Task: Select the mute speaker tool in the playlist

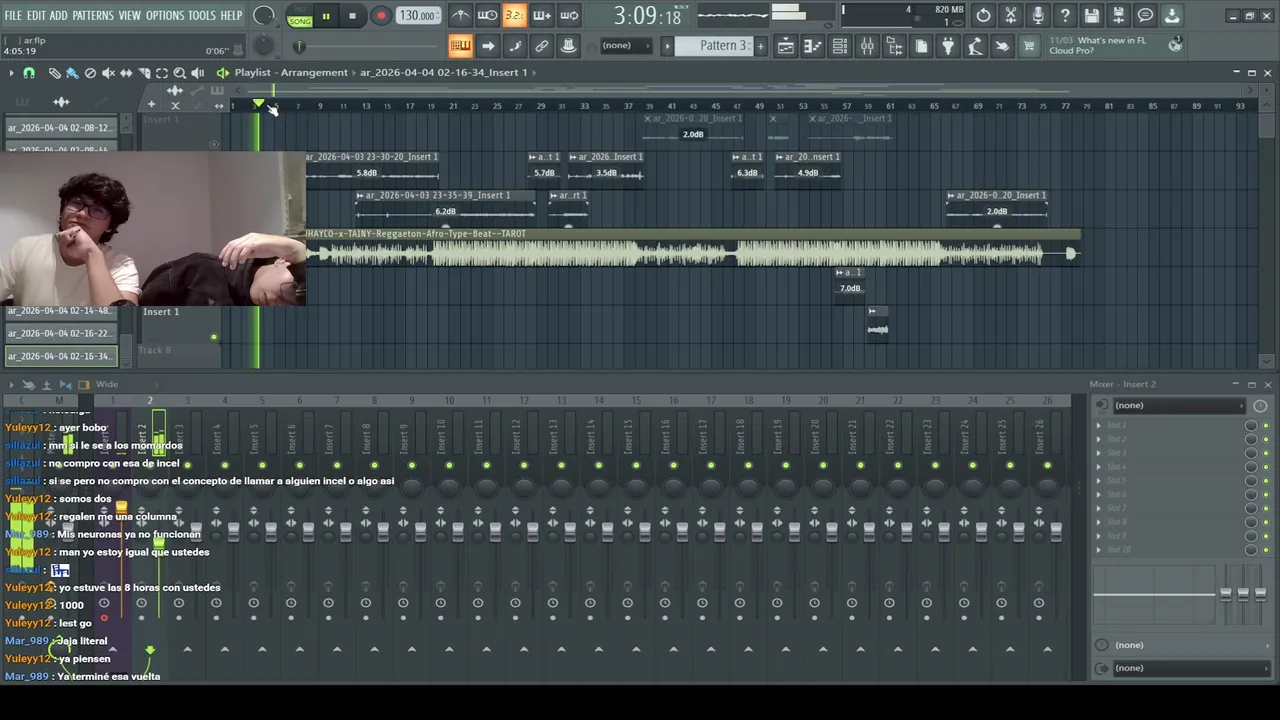Action: (108, 73)
